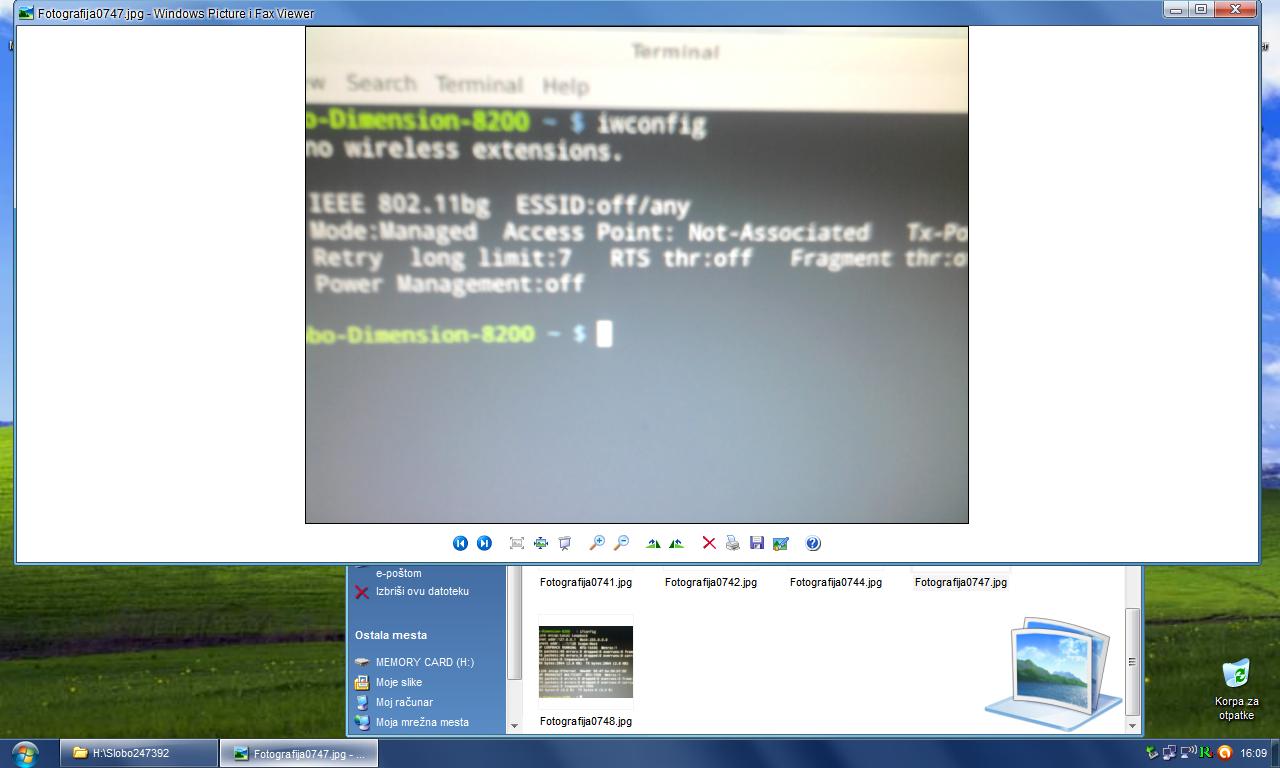Delete the picture with the red X icon

click(709, 543)
